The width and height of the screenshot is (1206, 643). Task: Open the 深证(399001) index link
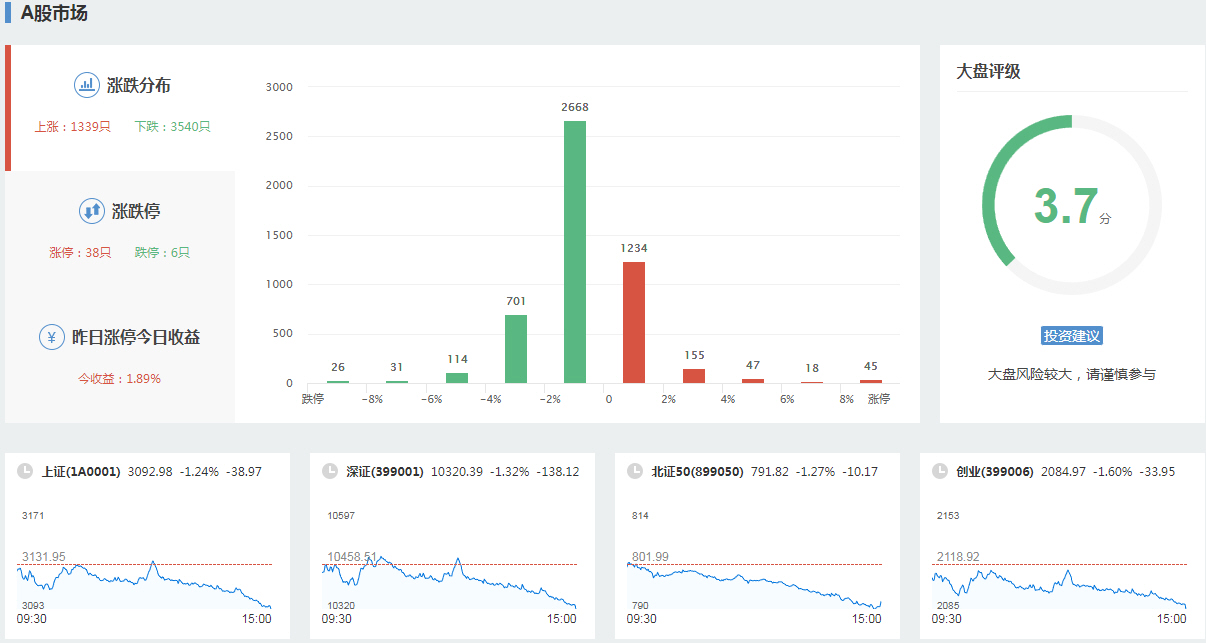pyautogui.click(x=385, y=471)
